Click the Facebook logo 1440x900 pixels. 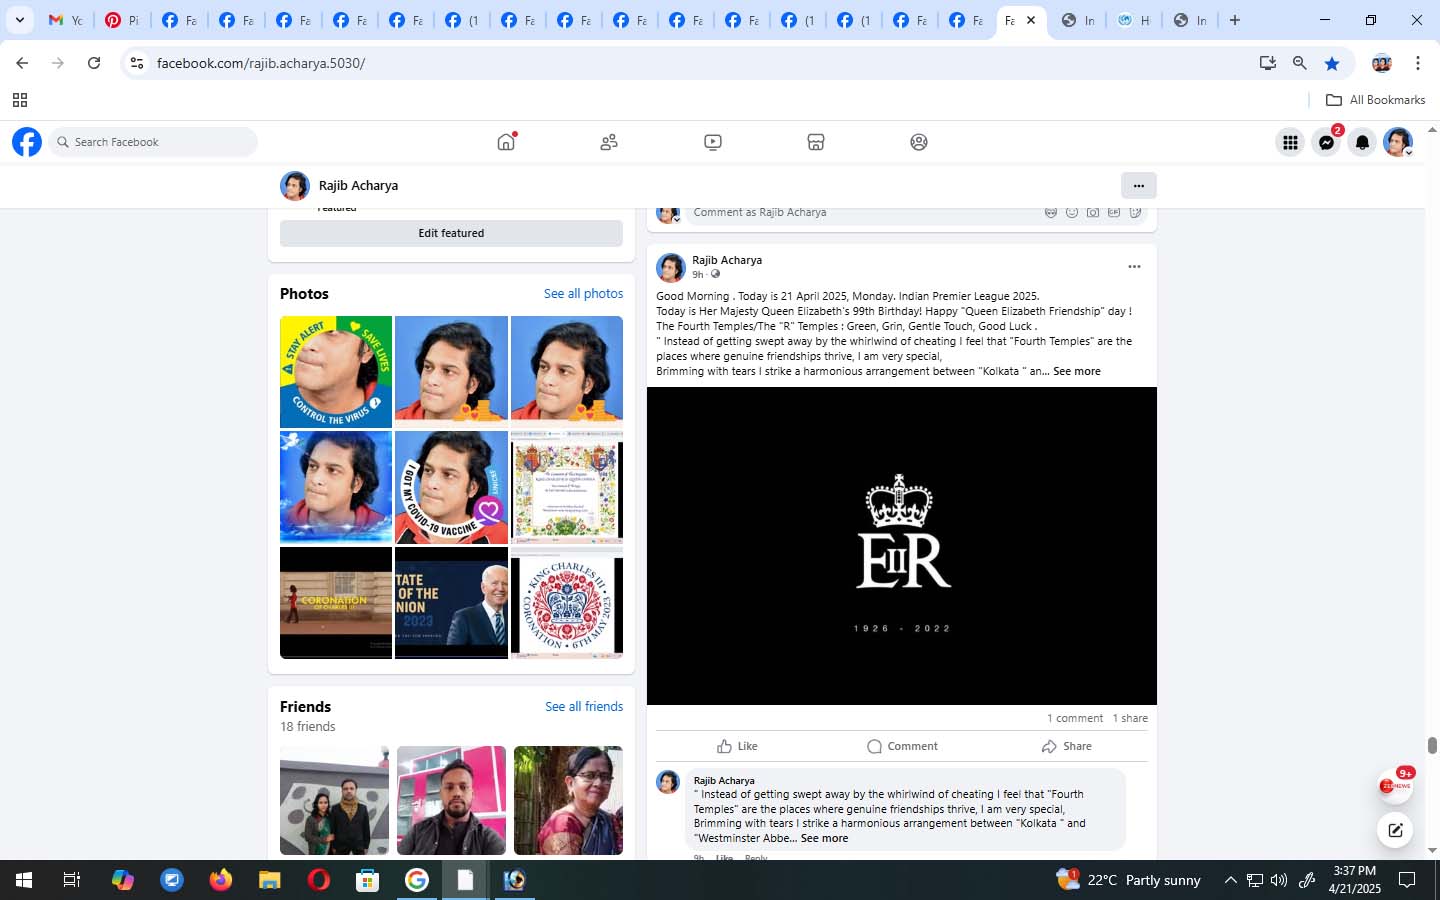pyautogui.click(x=27, y=142)
